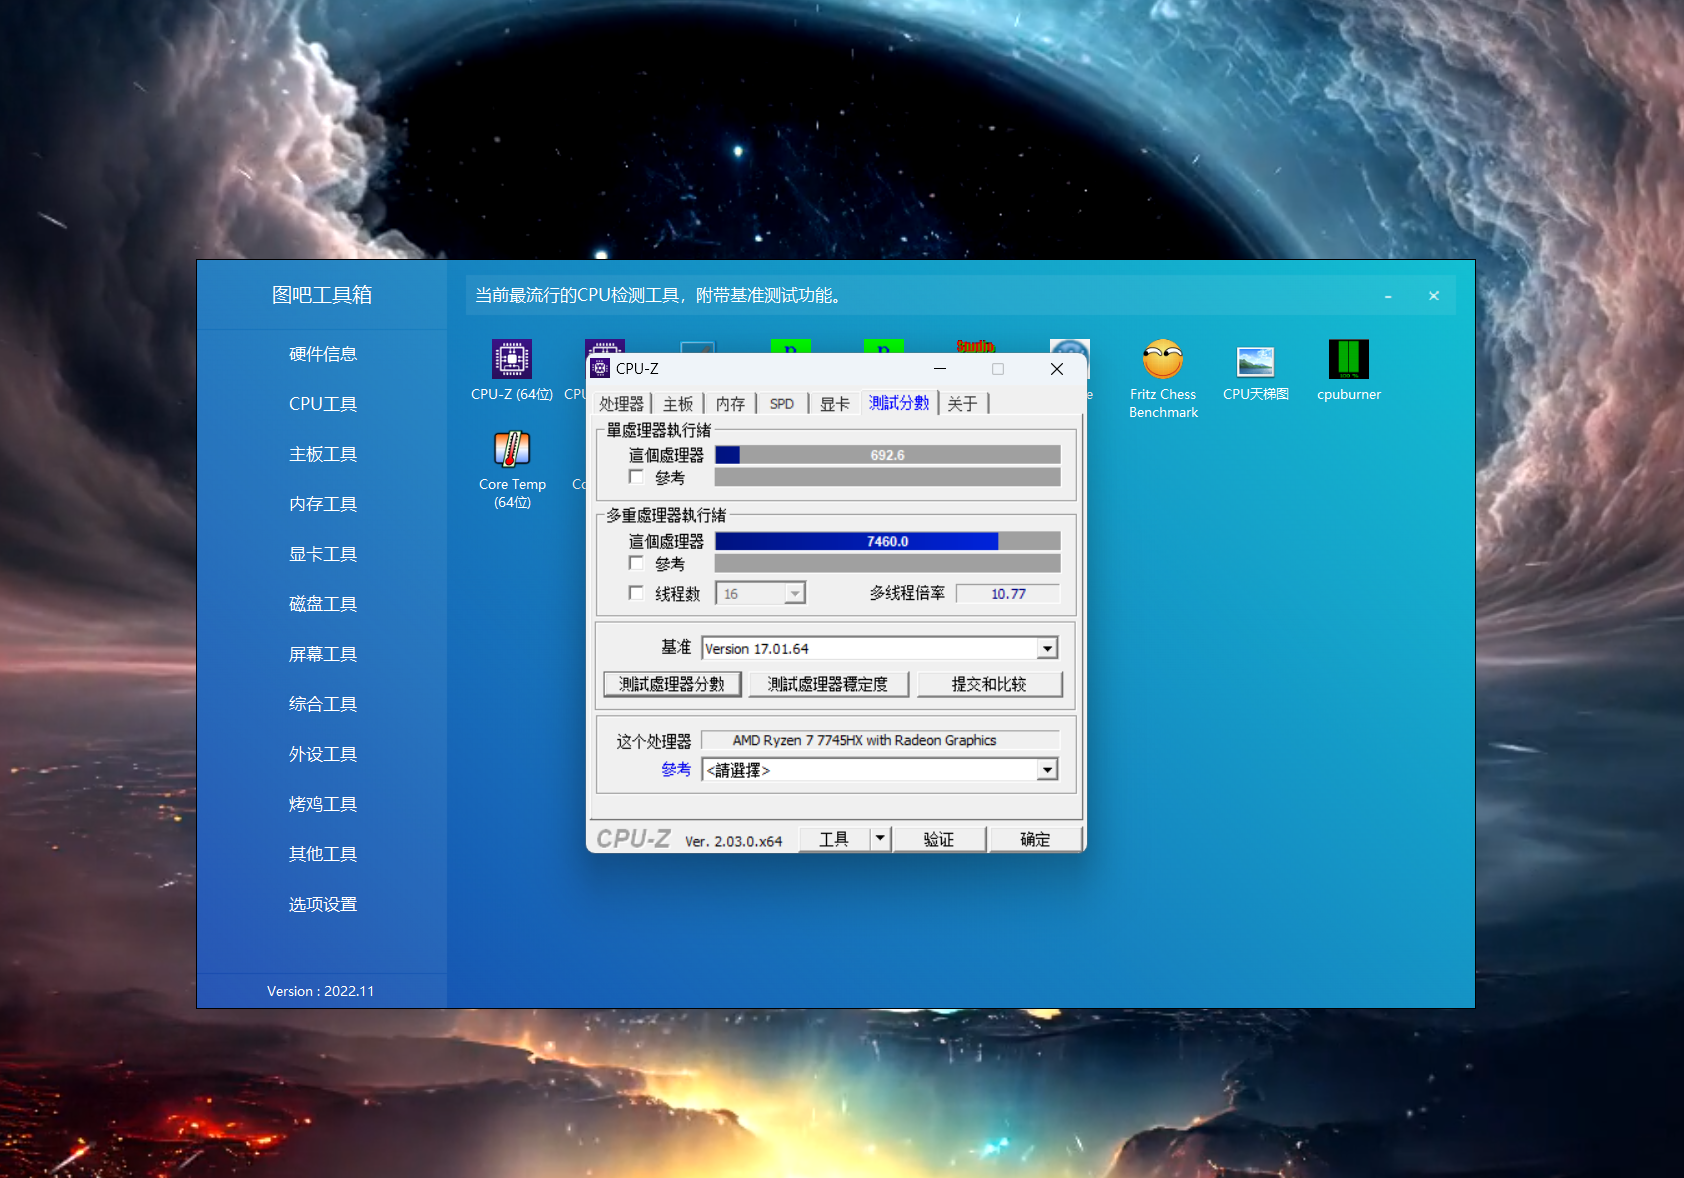Open 硬件信息 in the sidebar
The width and height of the screenshot is (1684, 1178).
(x=322, y=354)
